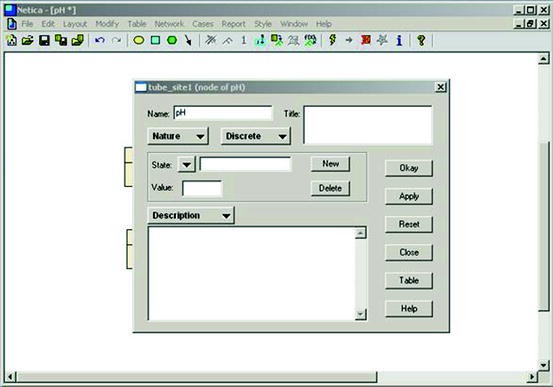Save the network with the floppy disk icon

click(x=44, y=40)
